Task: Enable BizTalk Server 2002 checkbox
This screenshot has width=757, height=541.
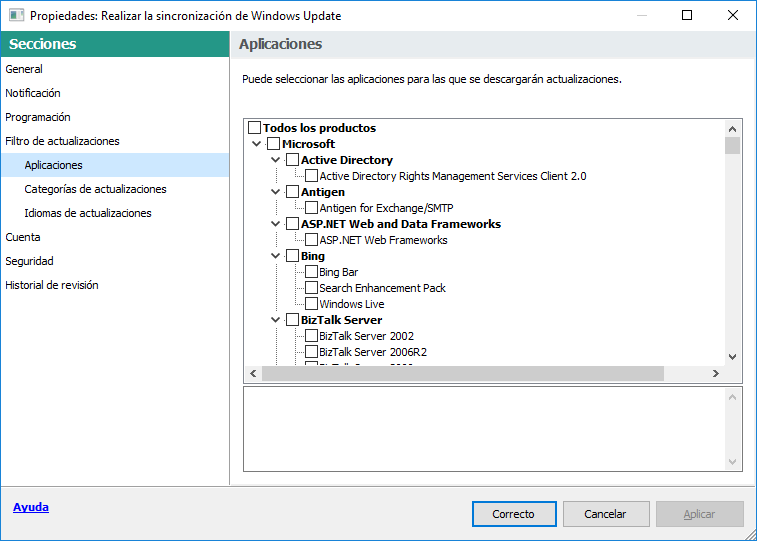Action: coord(311,336)
